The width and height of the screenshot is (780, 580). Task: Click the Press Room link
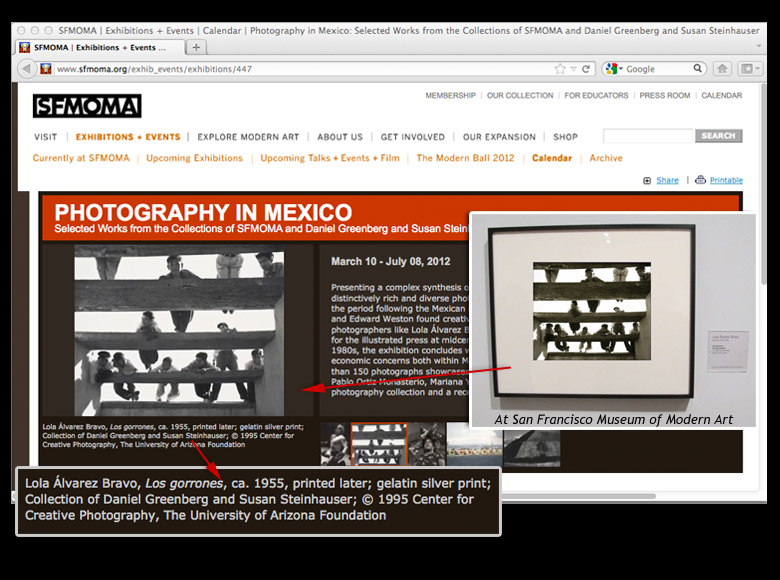[665, 96]
